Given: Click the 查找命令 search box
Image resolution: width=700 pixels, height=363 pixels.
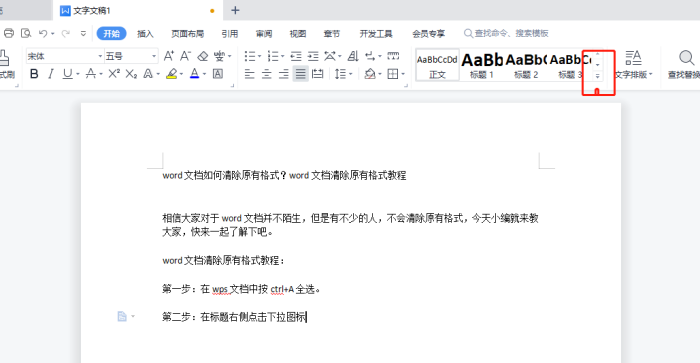Looking at the screenshot, I should point(506,33).
